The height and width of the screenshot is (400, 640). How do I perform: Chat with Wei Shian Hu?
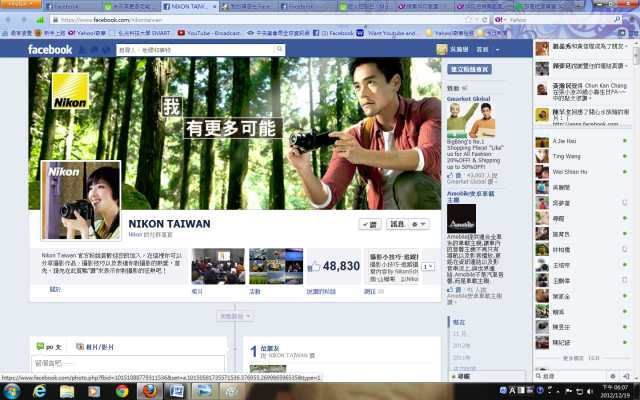(582, 172)
